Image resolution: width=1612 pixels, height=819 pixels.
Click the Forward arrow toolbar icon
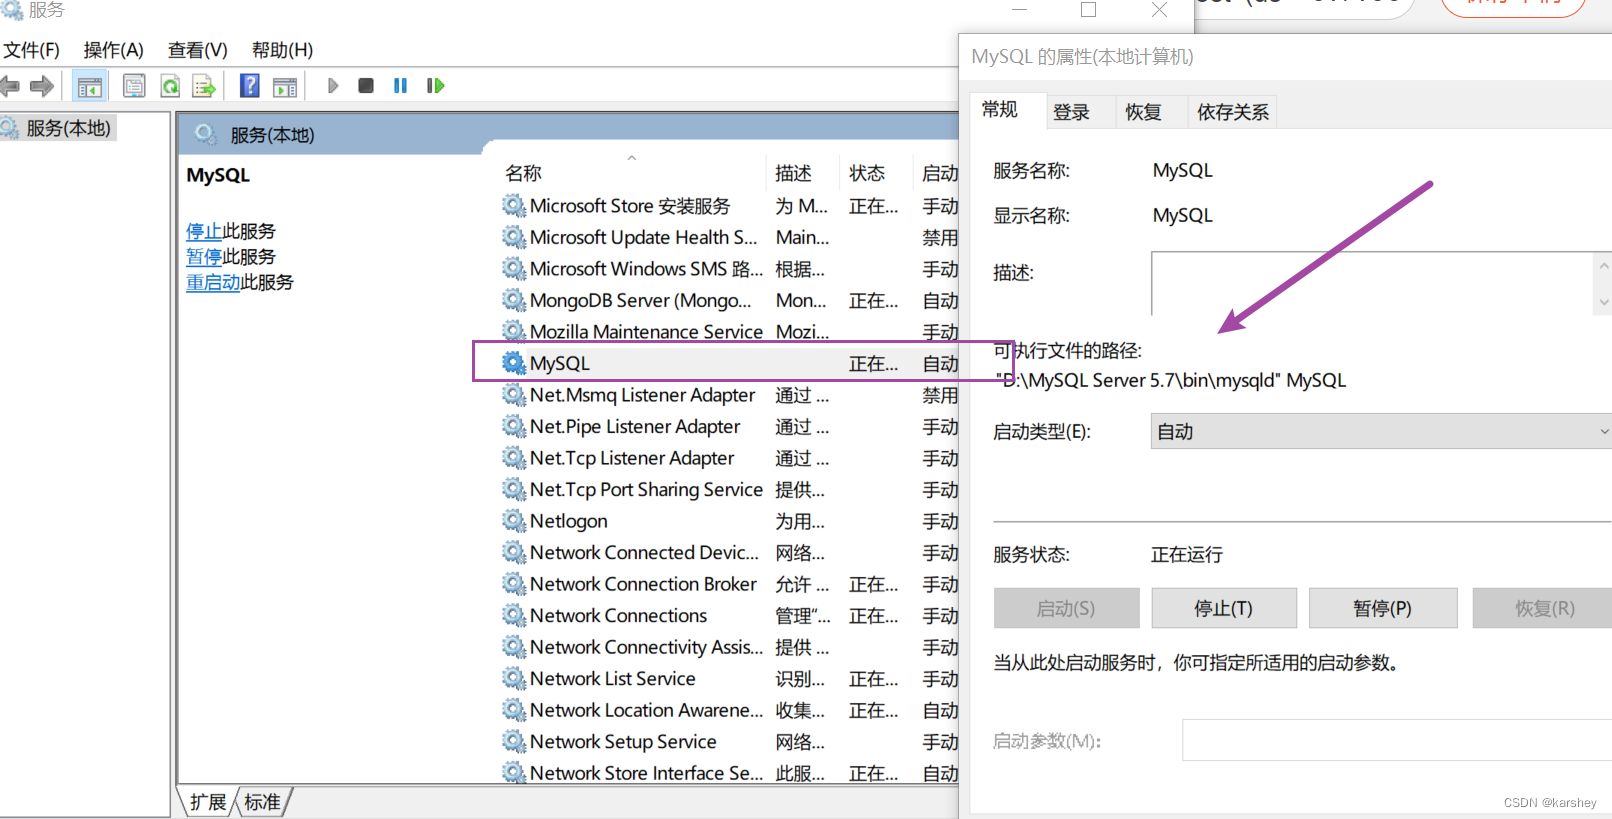point(42,86)
